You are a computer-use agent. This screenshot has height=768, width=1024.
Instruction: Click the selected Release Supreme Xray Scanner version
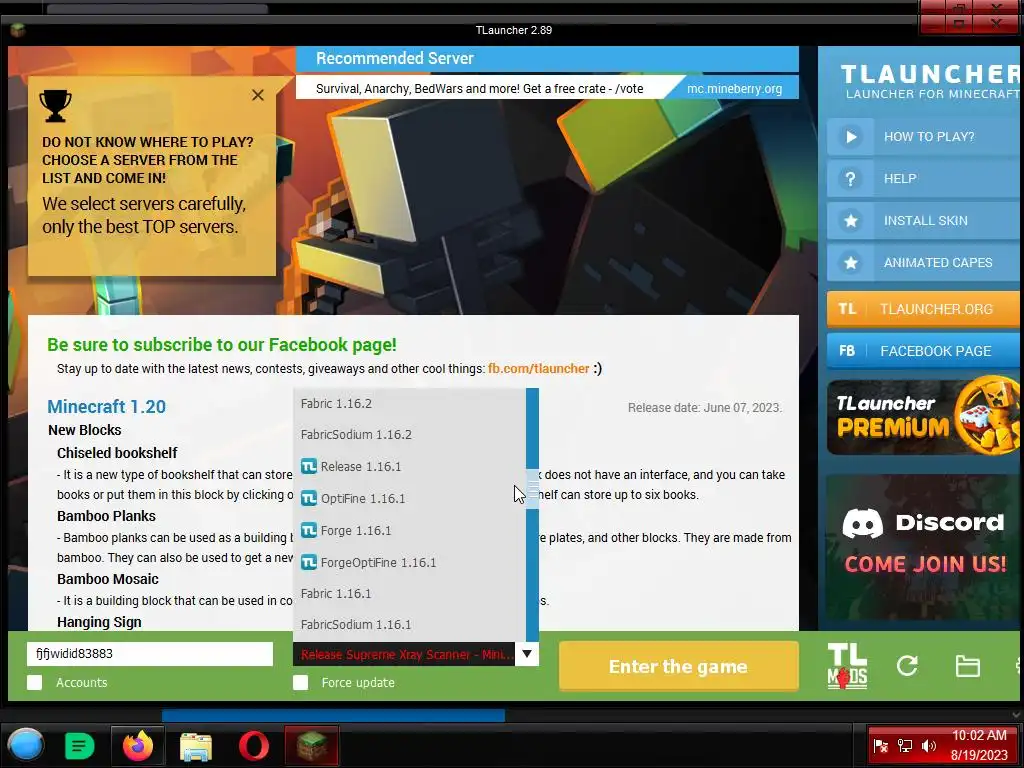click(x=404, y=654)
